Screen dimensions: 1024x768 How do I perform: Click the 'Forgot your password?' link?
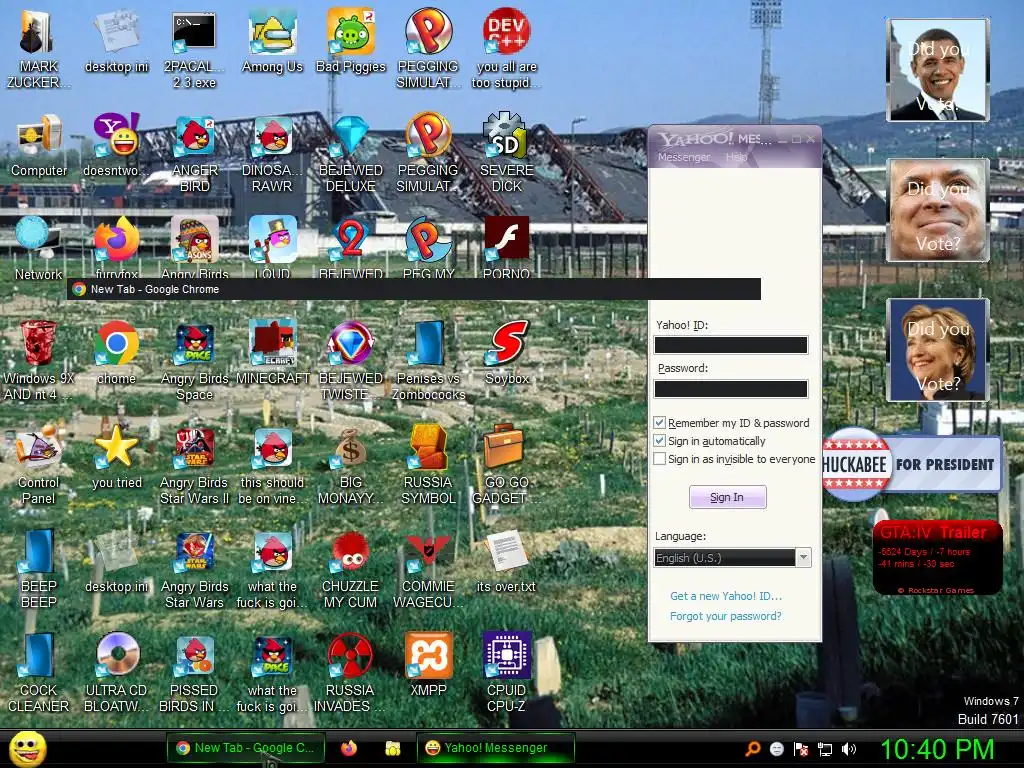(725, 616)
